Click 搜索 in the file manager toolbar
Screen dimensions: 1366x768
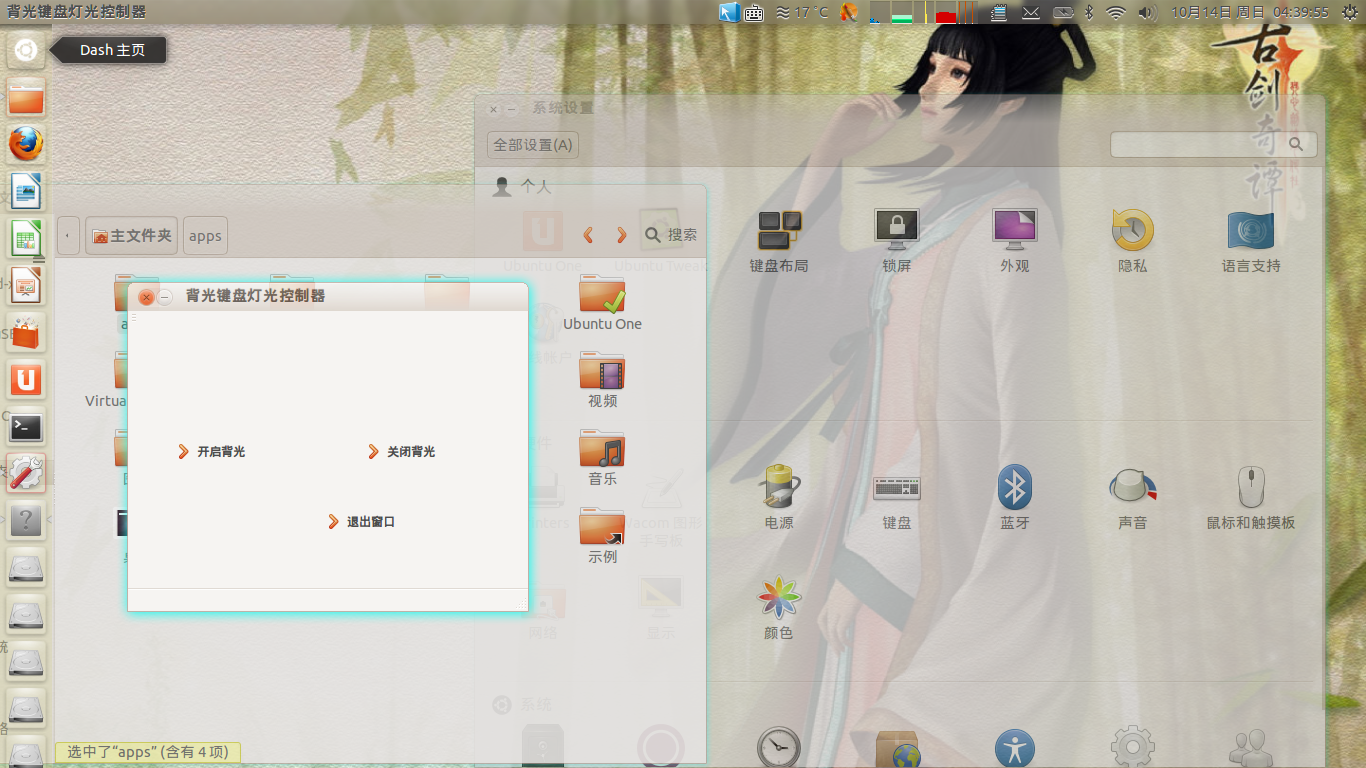pos(671,235)
